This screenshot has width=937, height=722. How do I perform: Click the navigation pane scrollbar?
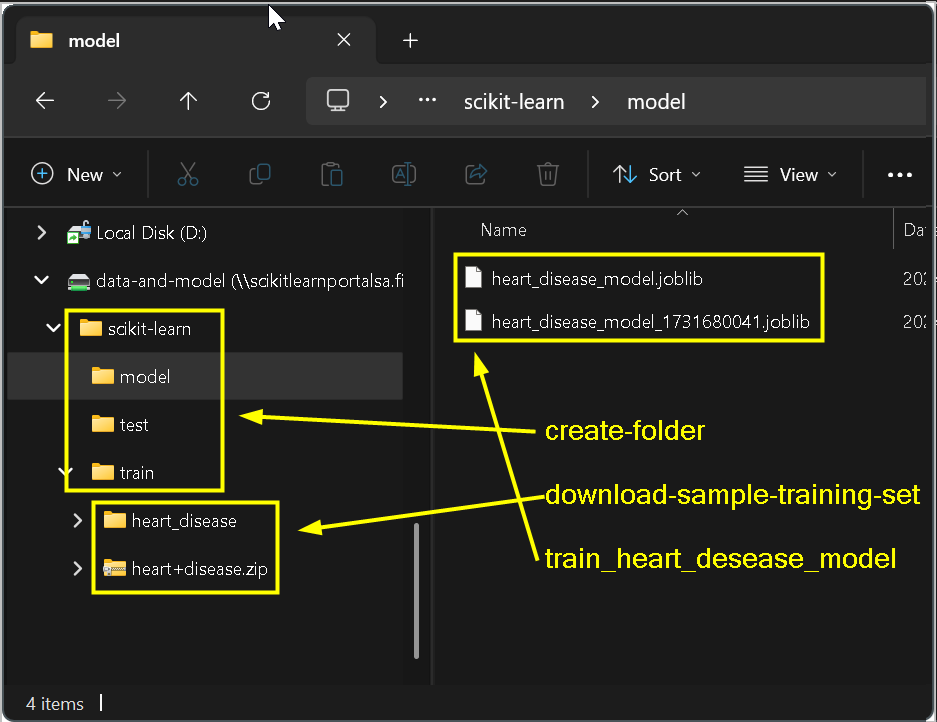coord(416,591)
